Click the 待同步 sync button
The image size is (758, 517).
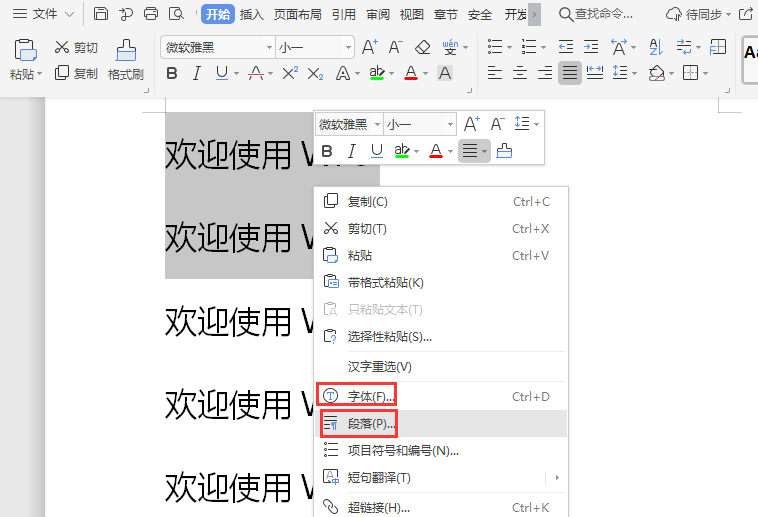(x=698, y=15)
